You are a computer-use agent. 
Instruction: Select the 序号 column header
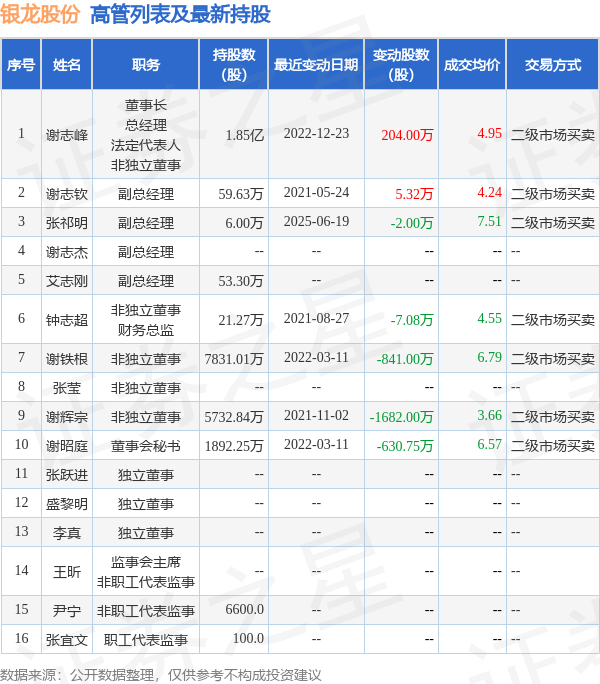[21, 65]
